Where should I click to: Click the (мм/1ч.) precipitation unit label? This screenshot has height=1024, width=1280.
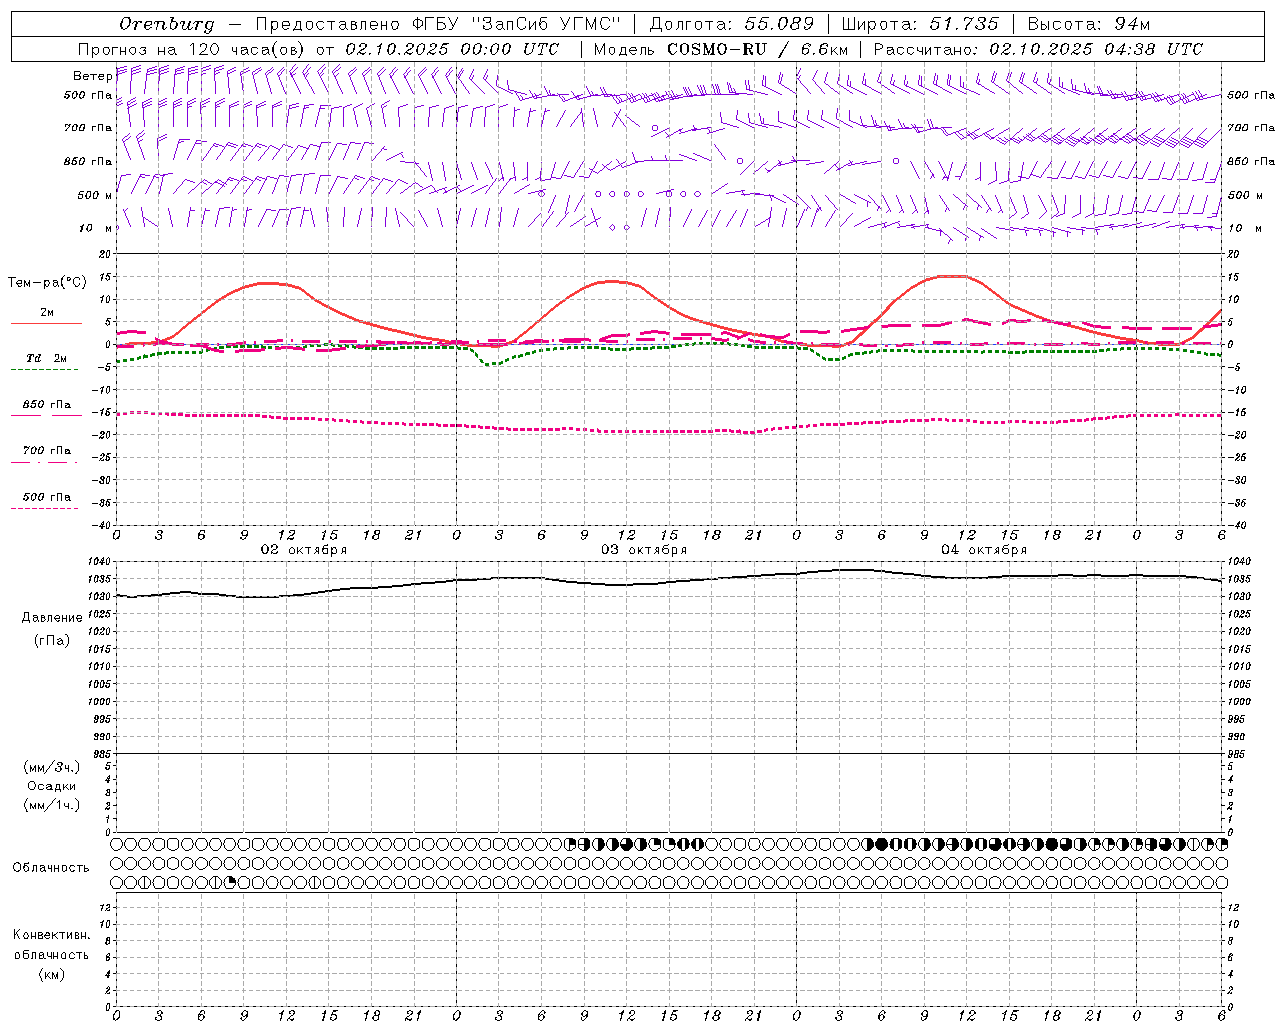click(x=52, y=805)
